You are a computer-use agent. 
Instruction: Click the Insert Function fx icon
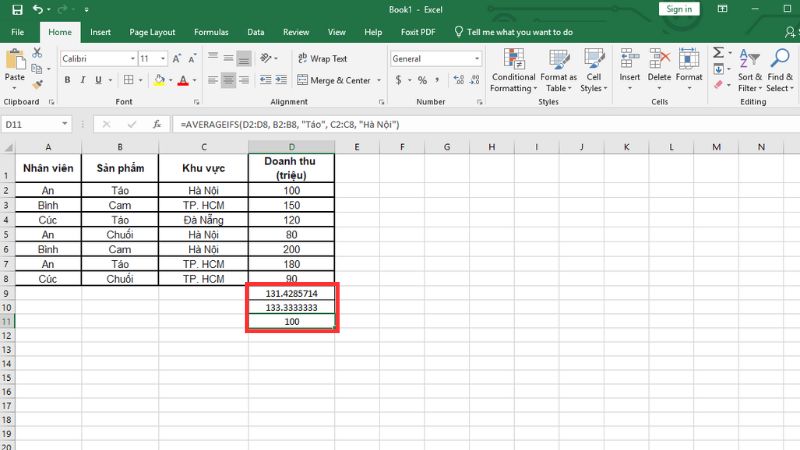click(x=157, y=124)
